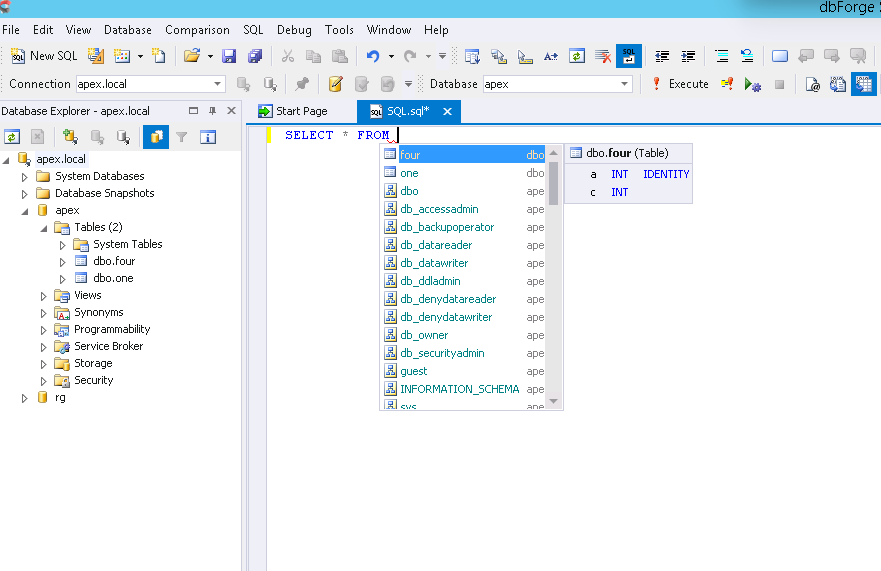Click the Execute button

(680, 84)
